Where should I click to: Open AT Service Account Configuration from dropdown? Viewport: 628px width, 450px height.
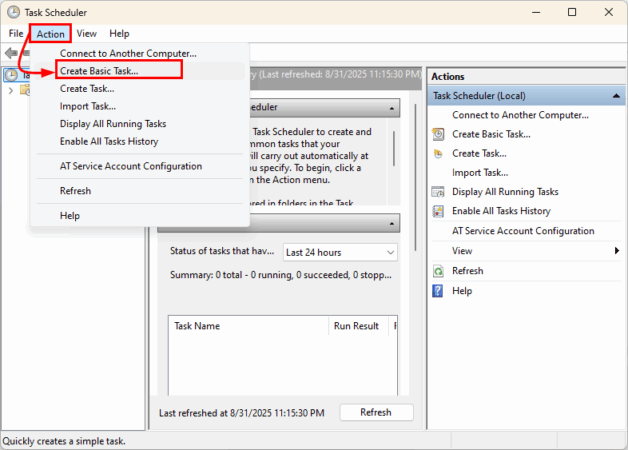[139, 166]
